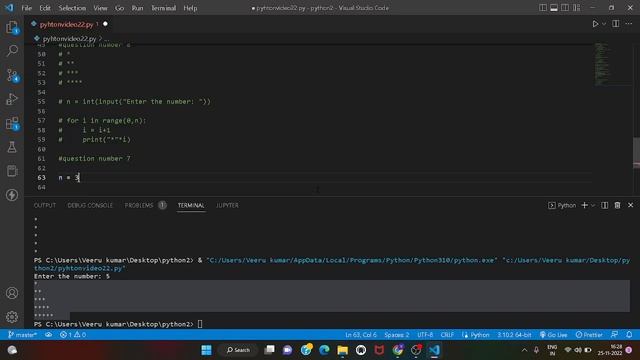Open the Accounts menu in activity bar
Viewport: 640px width, 360px height.
point(12,293)
